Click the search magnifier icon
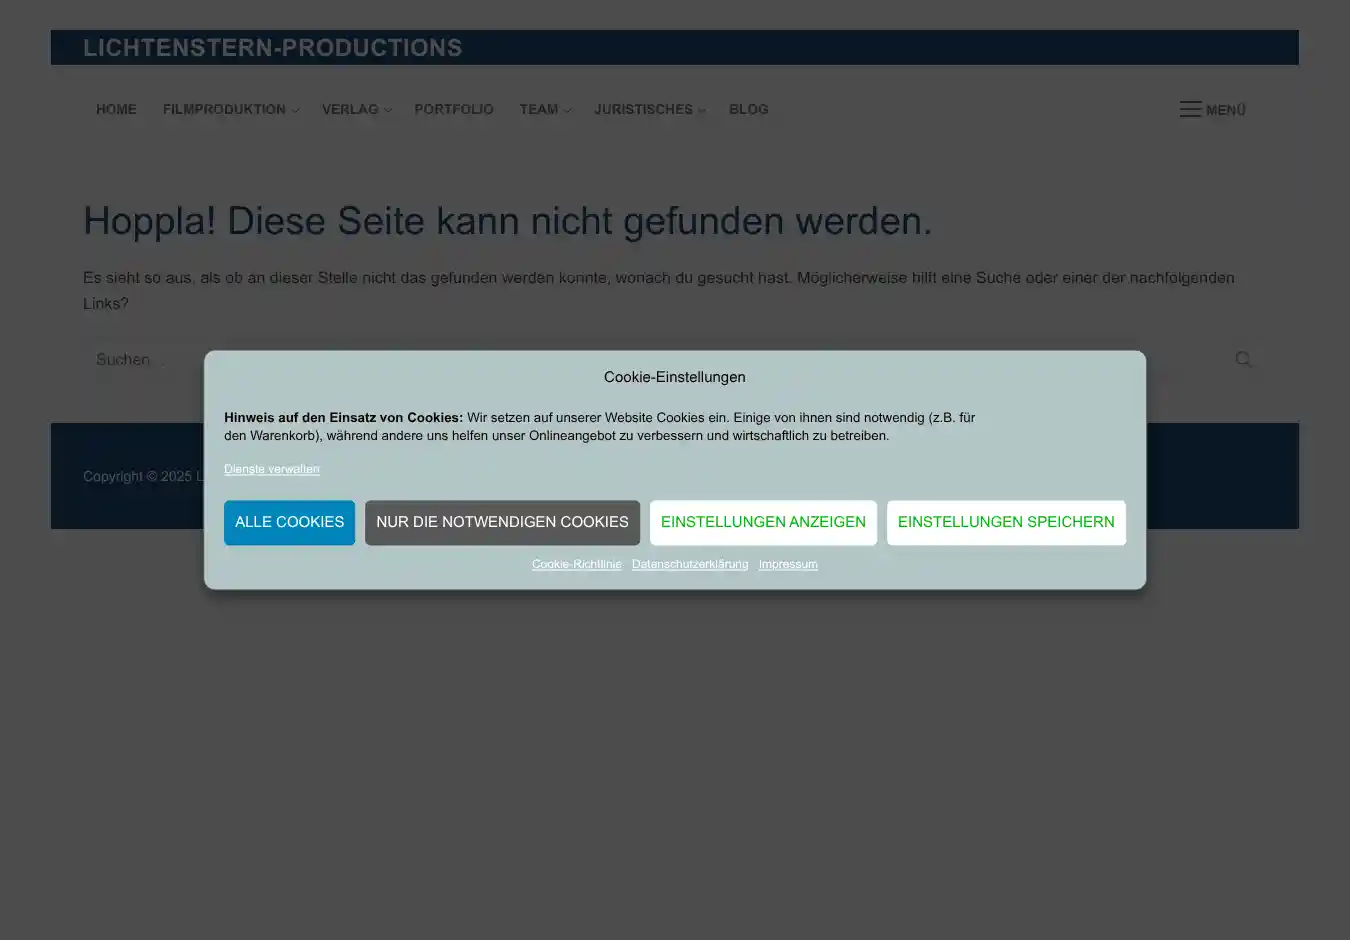Viewport: 1350px width, 940px height. pos(1243,359)
